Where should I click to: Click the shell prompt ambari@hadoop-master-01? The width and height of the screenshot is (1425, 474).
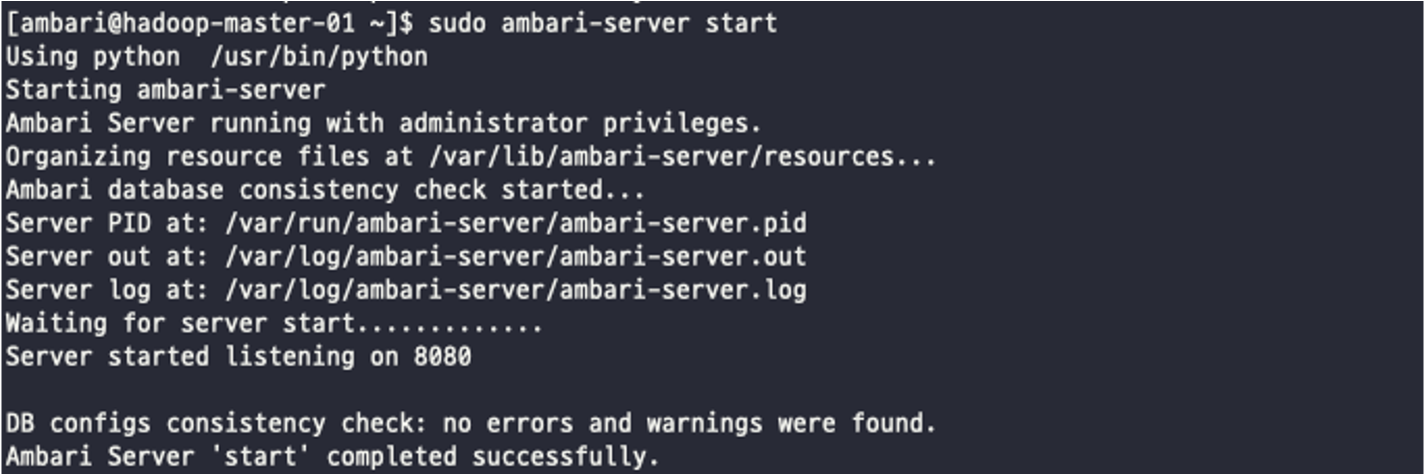coord(189,22)
